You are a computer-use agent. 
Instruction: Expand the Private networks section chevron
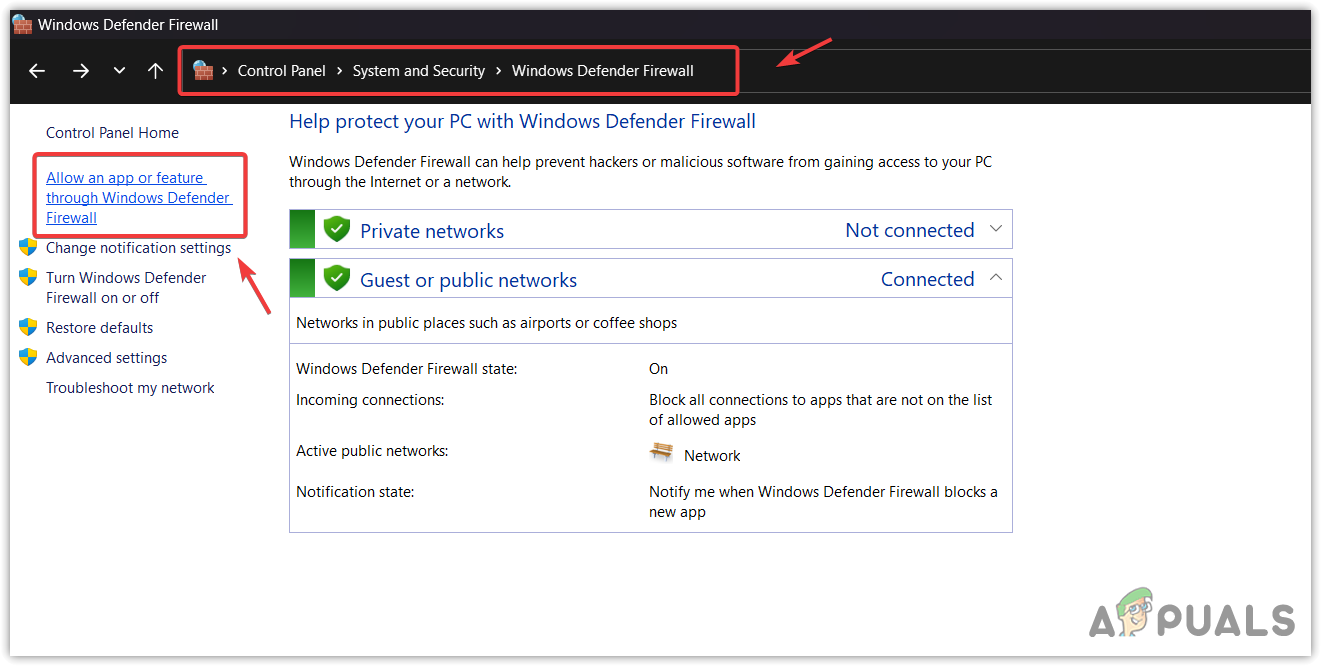[x=995, y=229]
